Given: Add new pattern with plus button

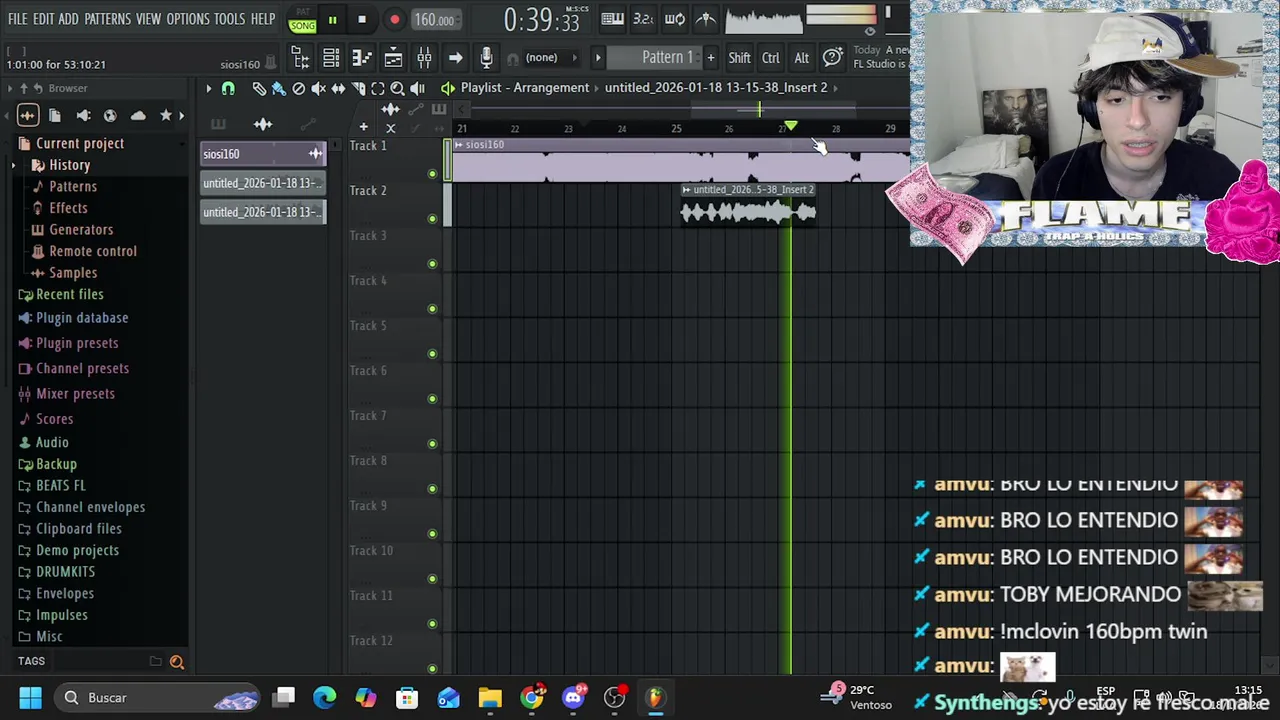Looking at the screenshot, I should [711, 58].
